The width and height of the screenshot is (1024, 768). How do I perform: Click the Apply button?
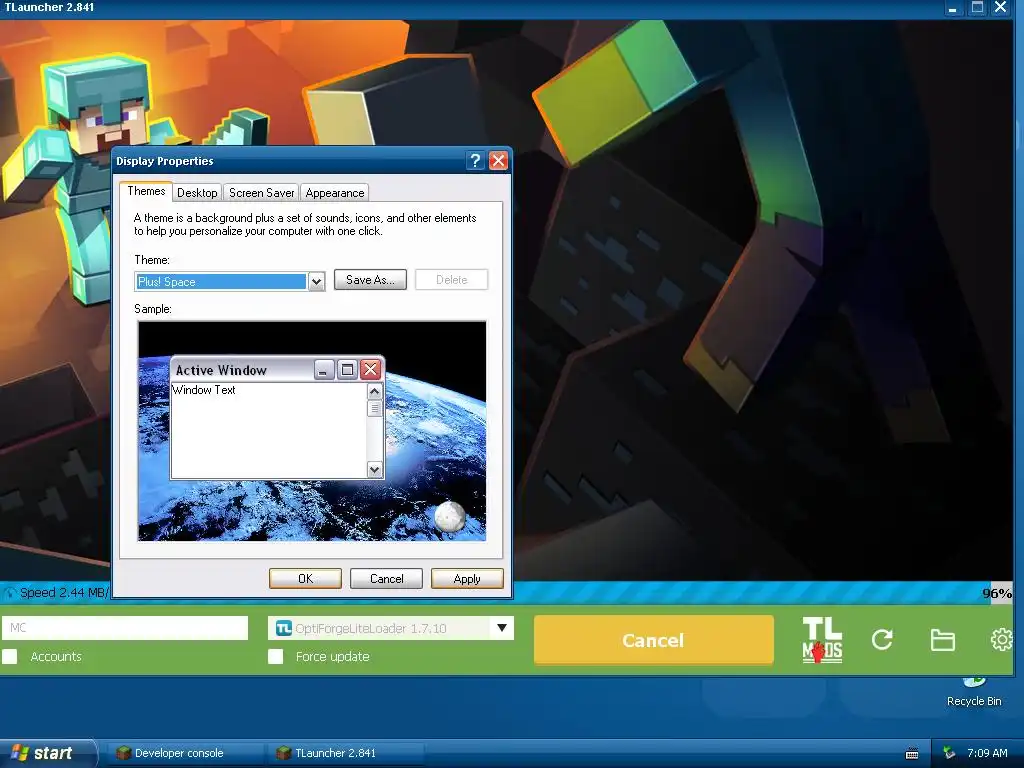click(467, 579)
